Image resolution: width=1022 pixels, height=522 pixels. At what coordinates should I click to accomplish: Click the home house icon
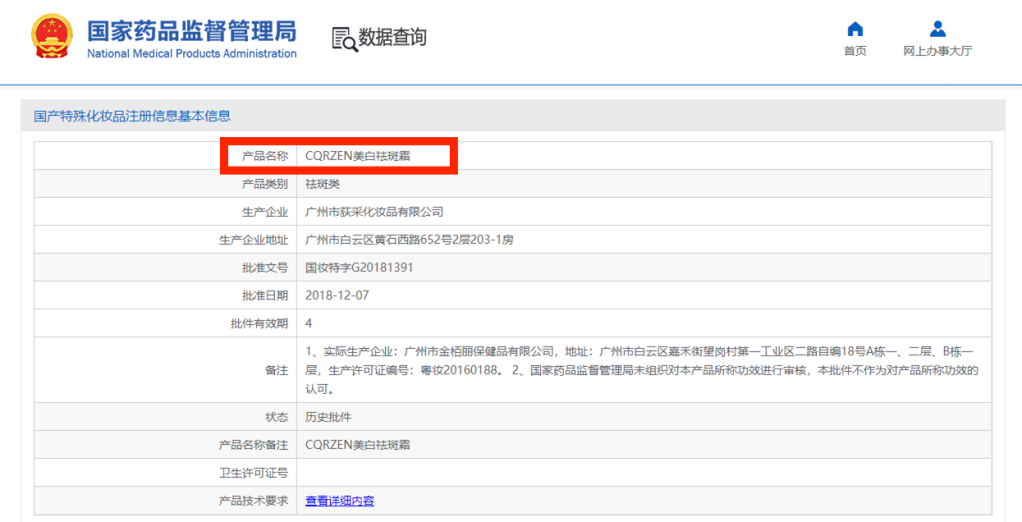854,29
